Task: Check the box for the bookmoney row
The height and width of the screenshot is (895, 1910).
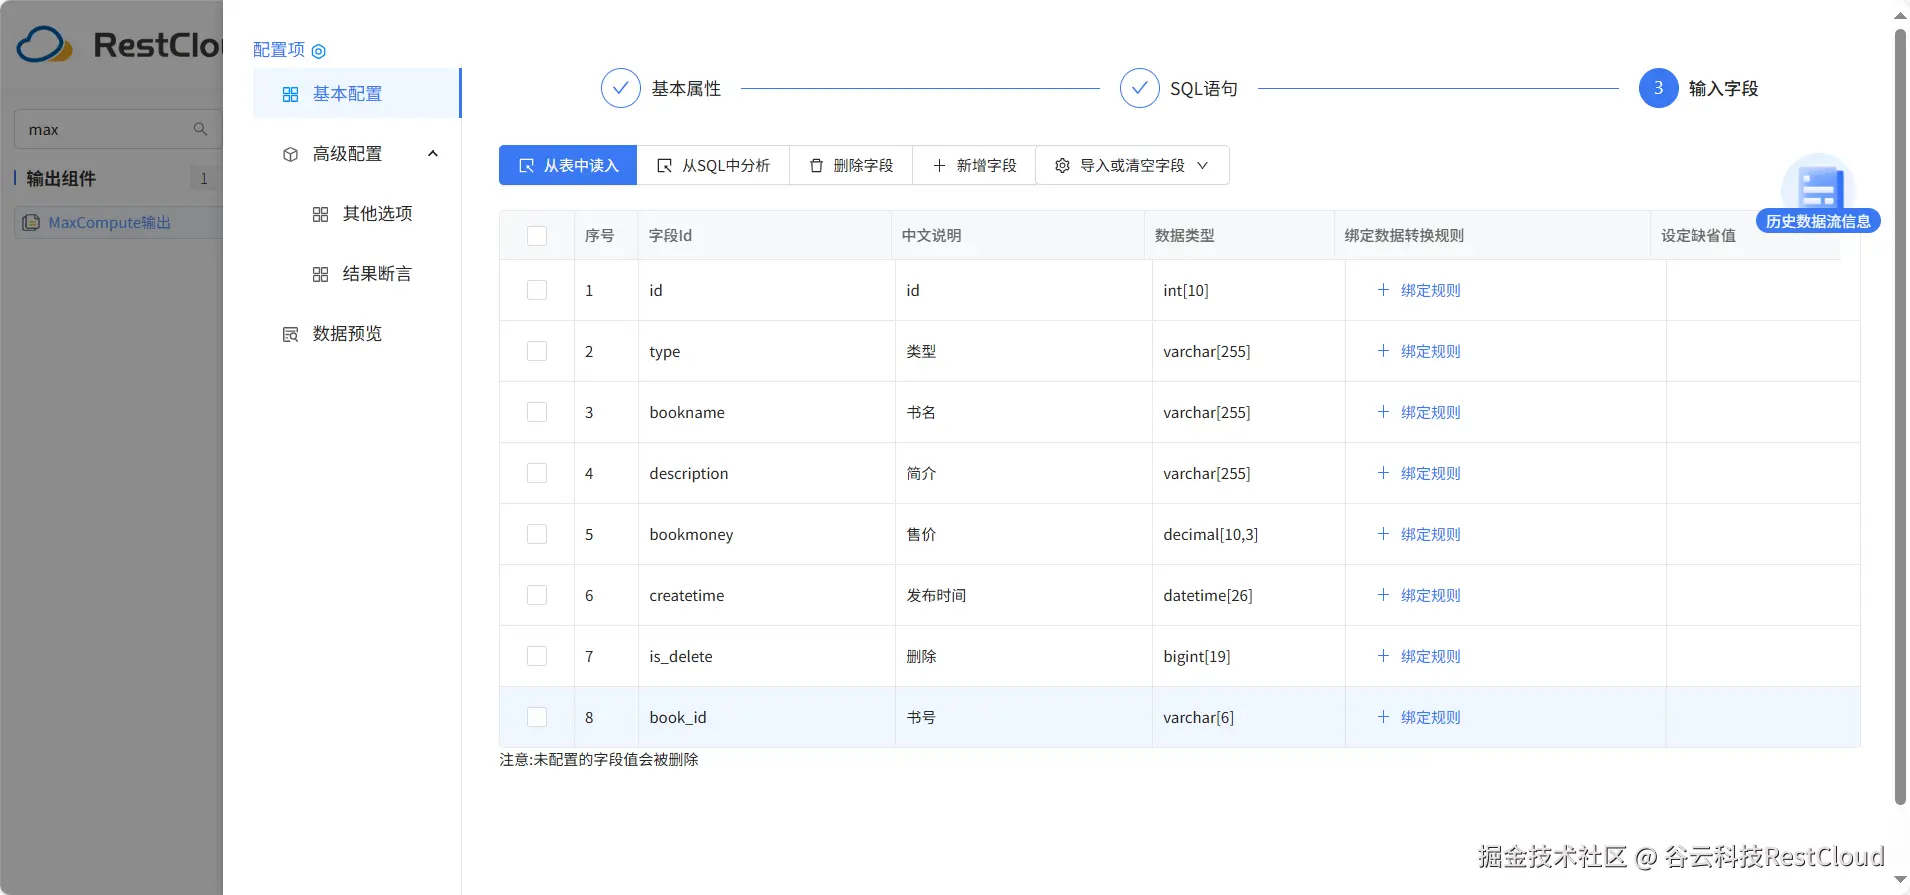Action: click(x=537, y=534)
